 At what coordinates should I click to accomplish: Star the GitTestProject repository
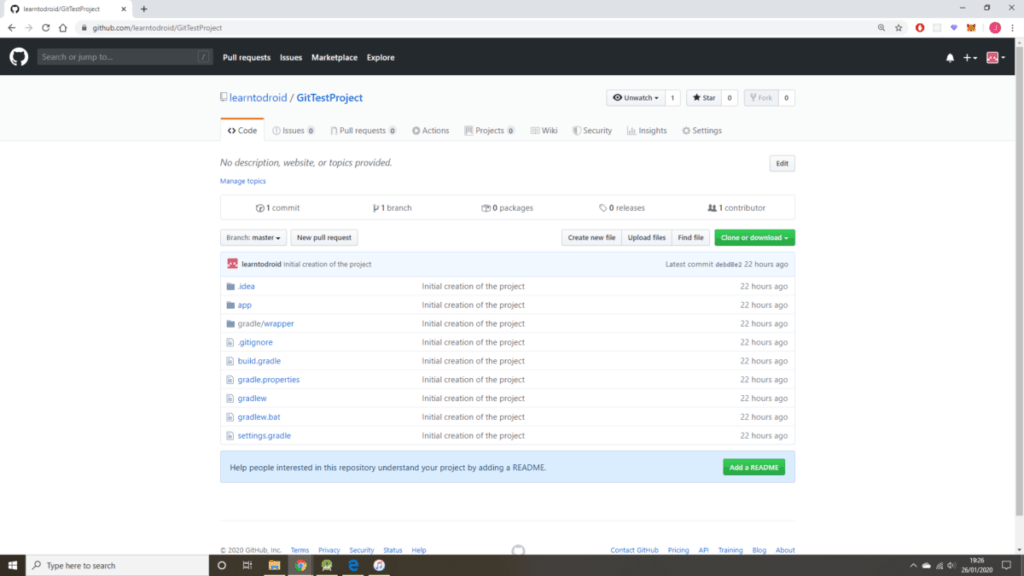(704, 98)
